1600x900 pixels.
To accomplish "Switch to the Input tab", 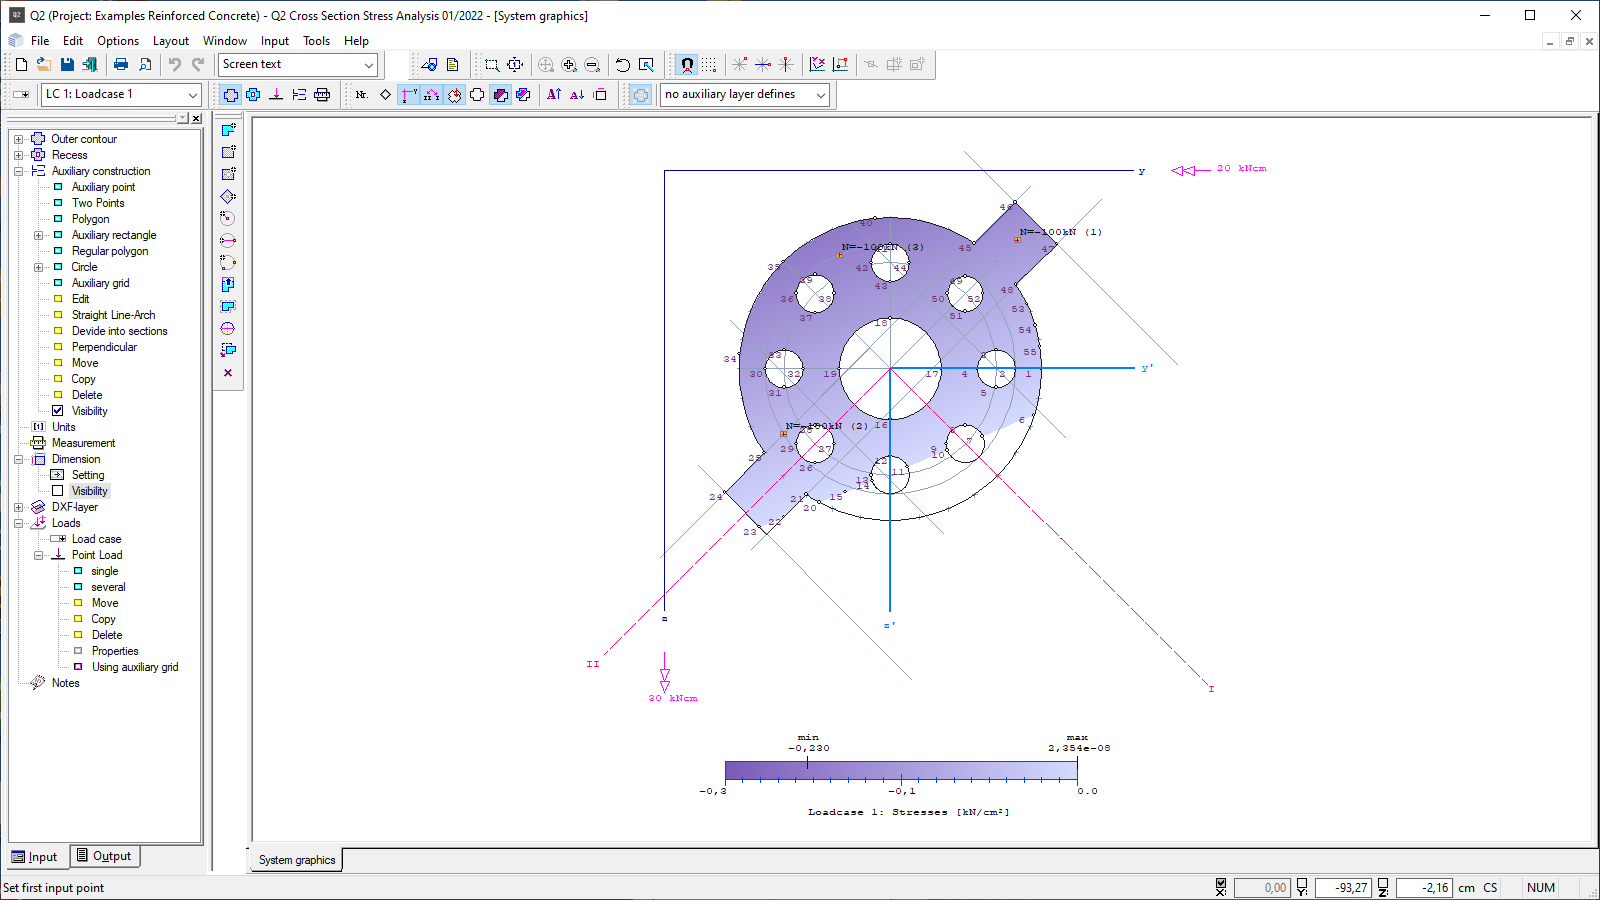I will click(x=36, y=857).
